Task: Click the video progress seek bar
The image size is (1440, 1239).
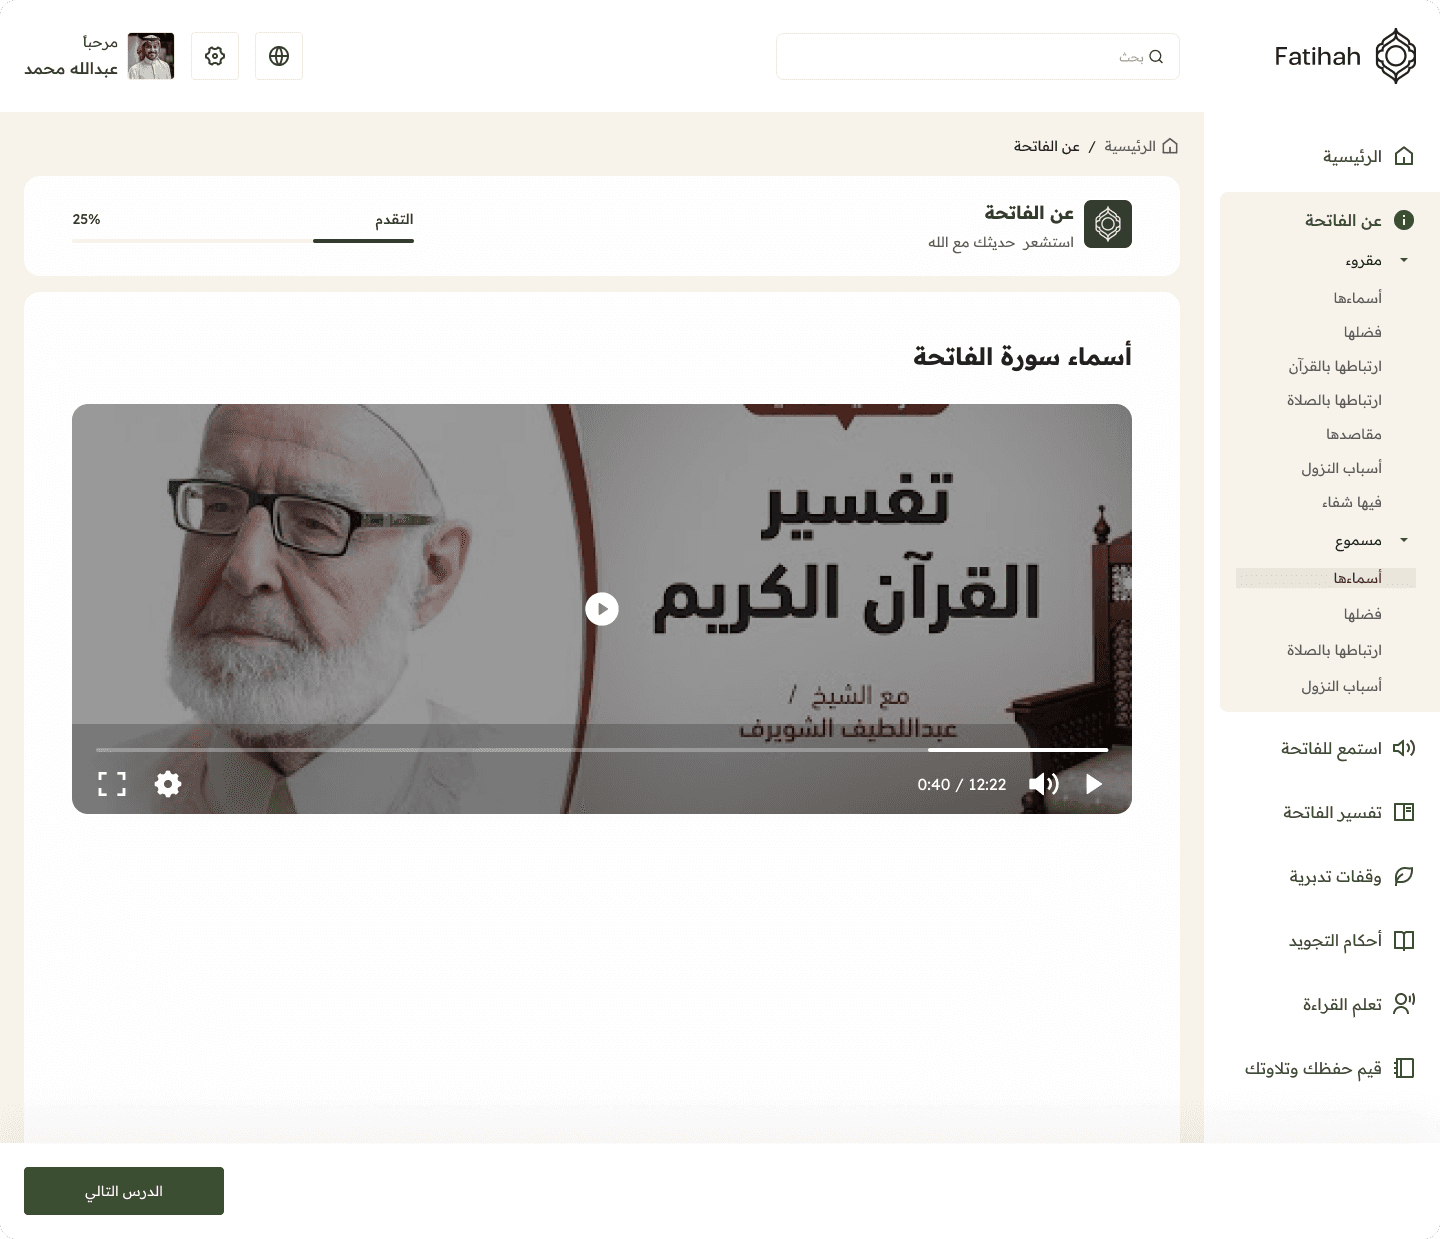Action: point(602,749)
